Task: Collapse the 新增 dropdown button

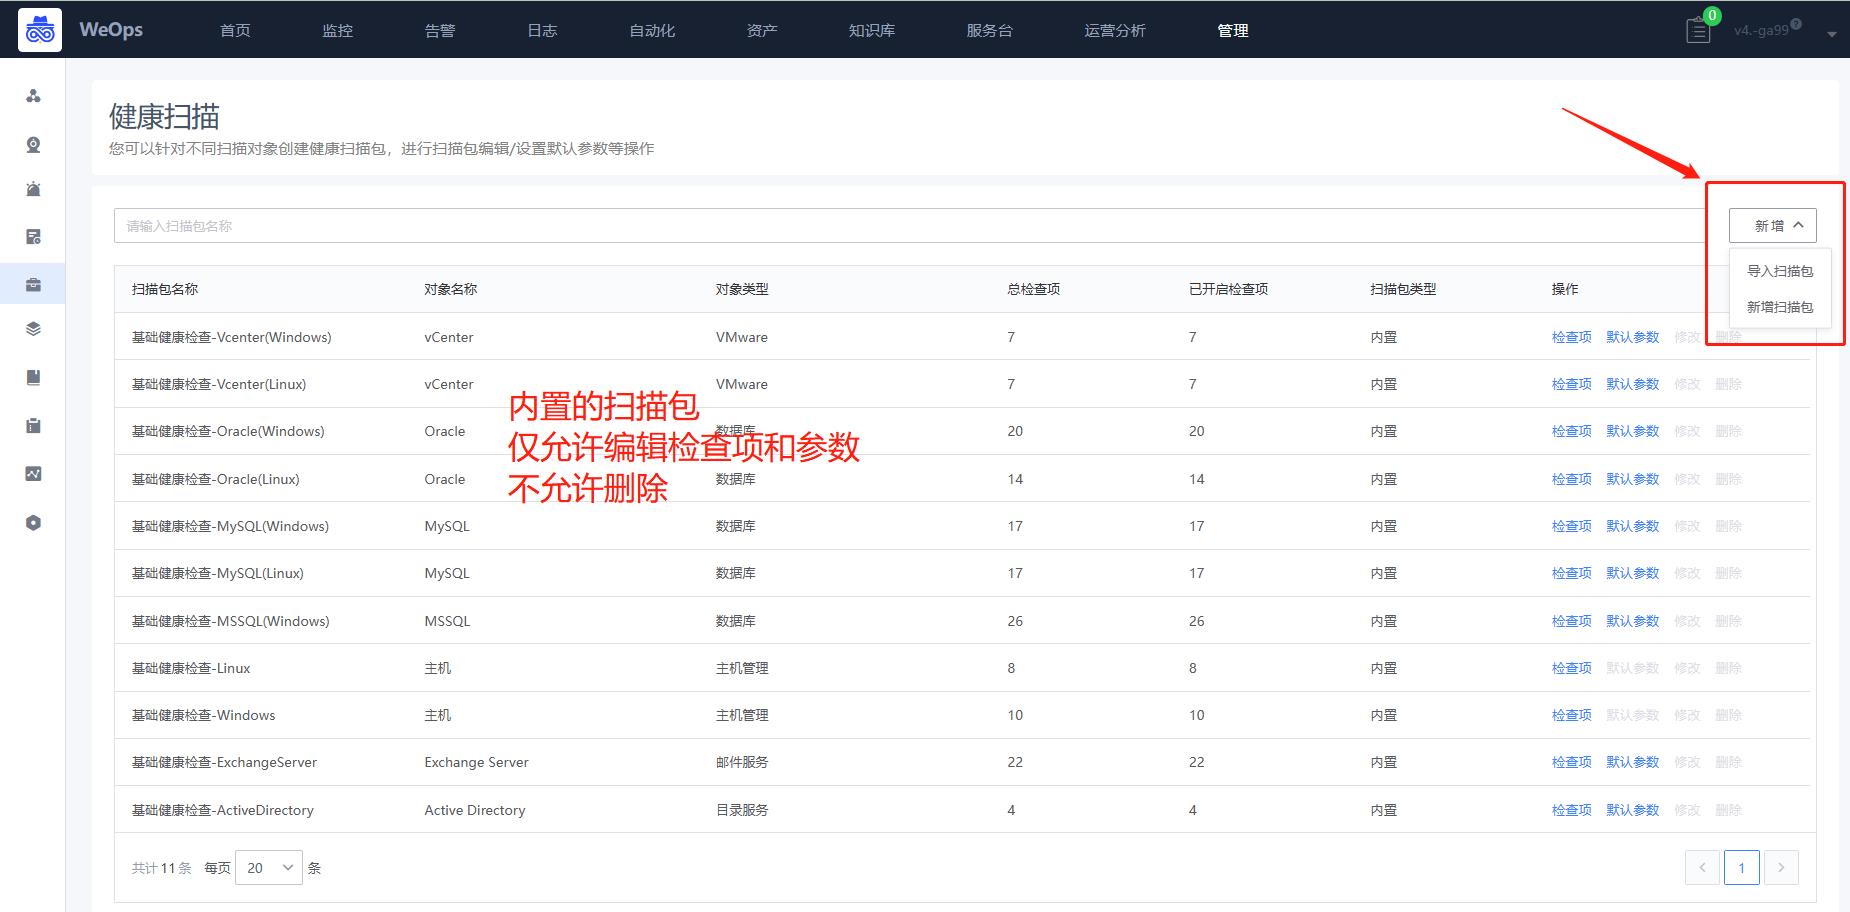Action: (1773, 226)
